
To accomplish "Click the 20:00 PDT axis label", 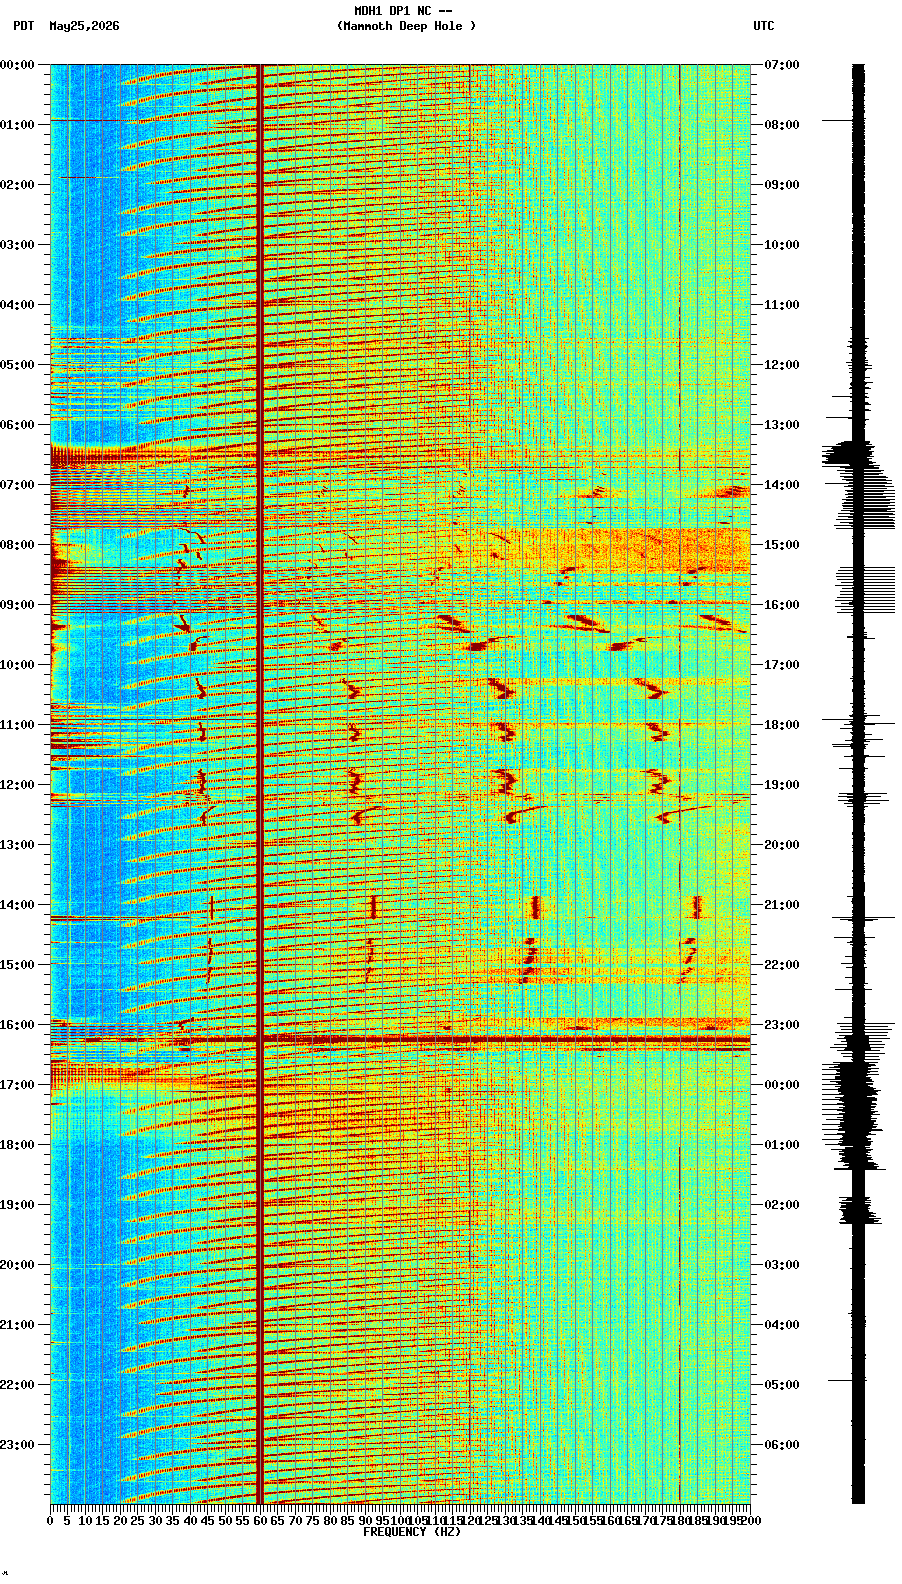I will click(x=18, y=1265).
